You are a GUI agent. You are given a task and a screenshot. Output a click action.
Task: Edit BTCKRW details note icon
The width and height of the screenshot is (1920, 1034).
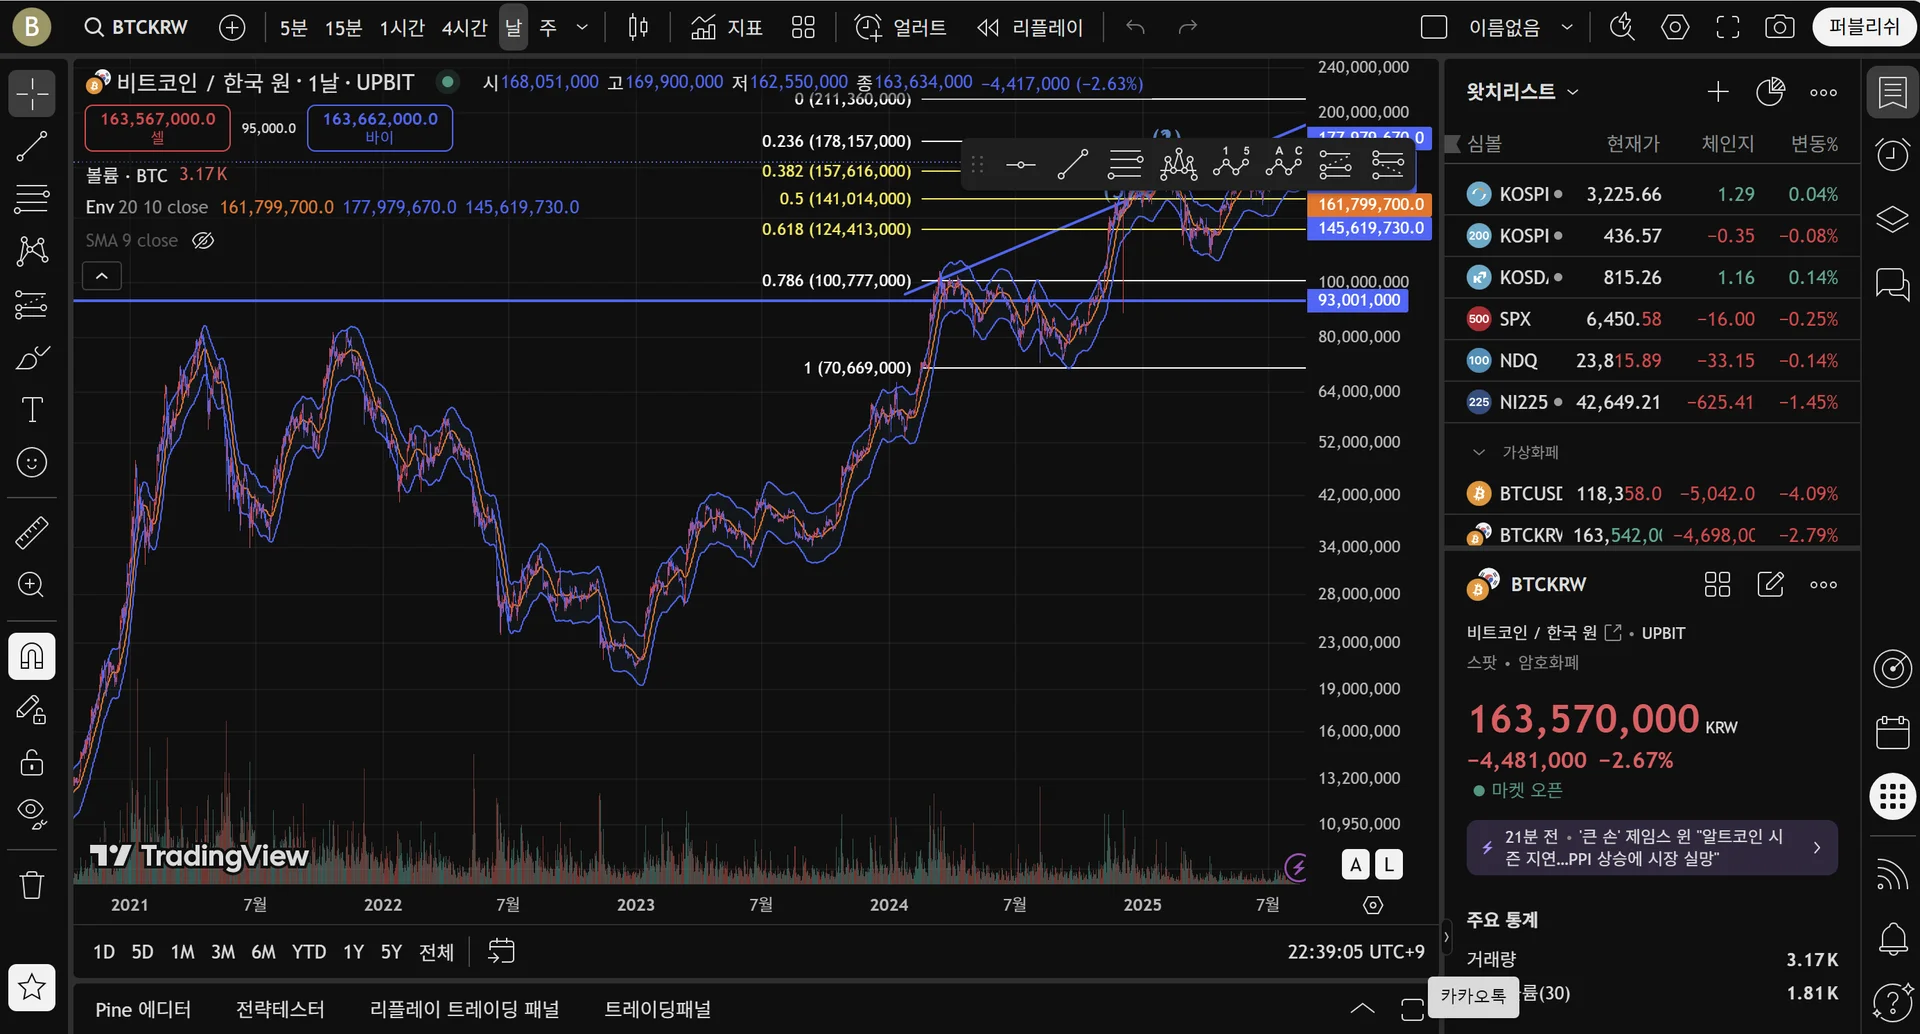point(1770,585)
